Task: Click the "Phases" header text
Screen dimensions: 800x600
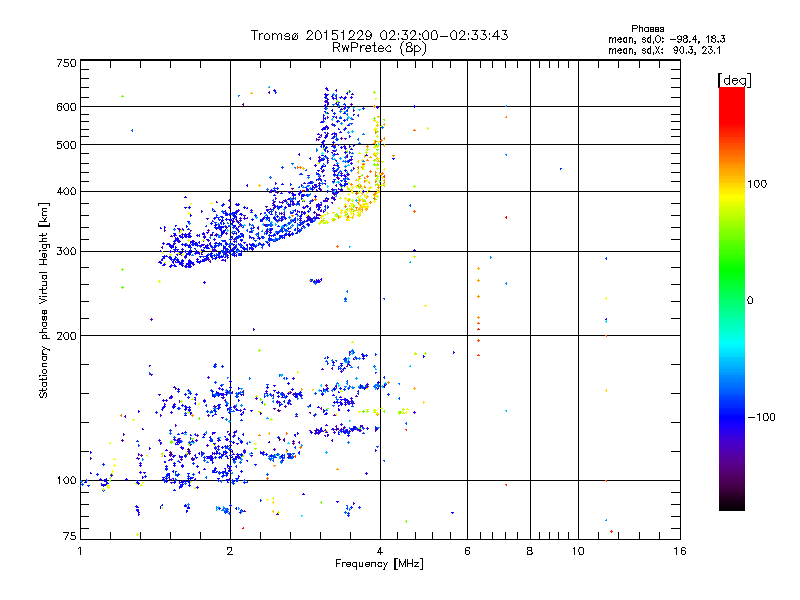Action: click(647, 29)
